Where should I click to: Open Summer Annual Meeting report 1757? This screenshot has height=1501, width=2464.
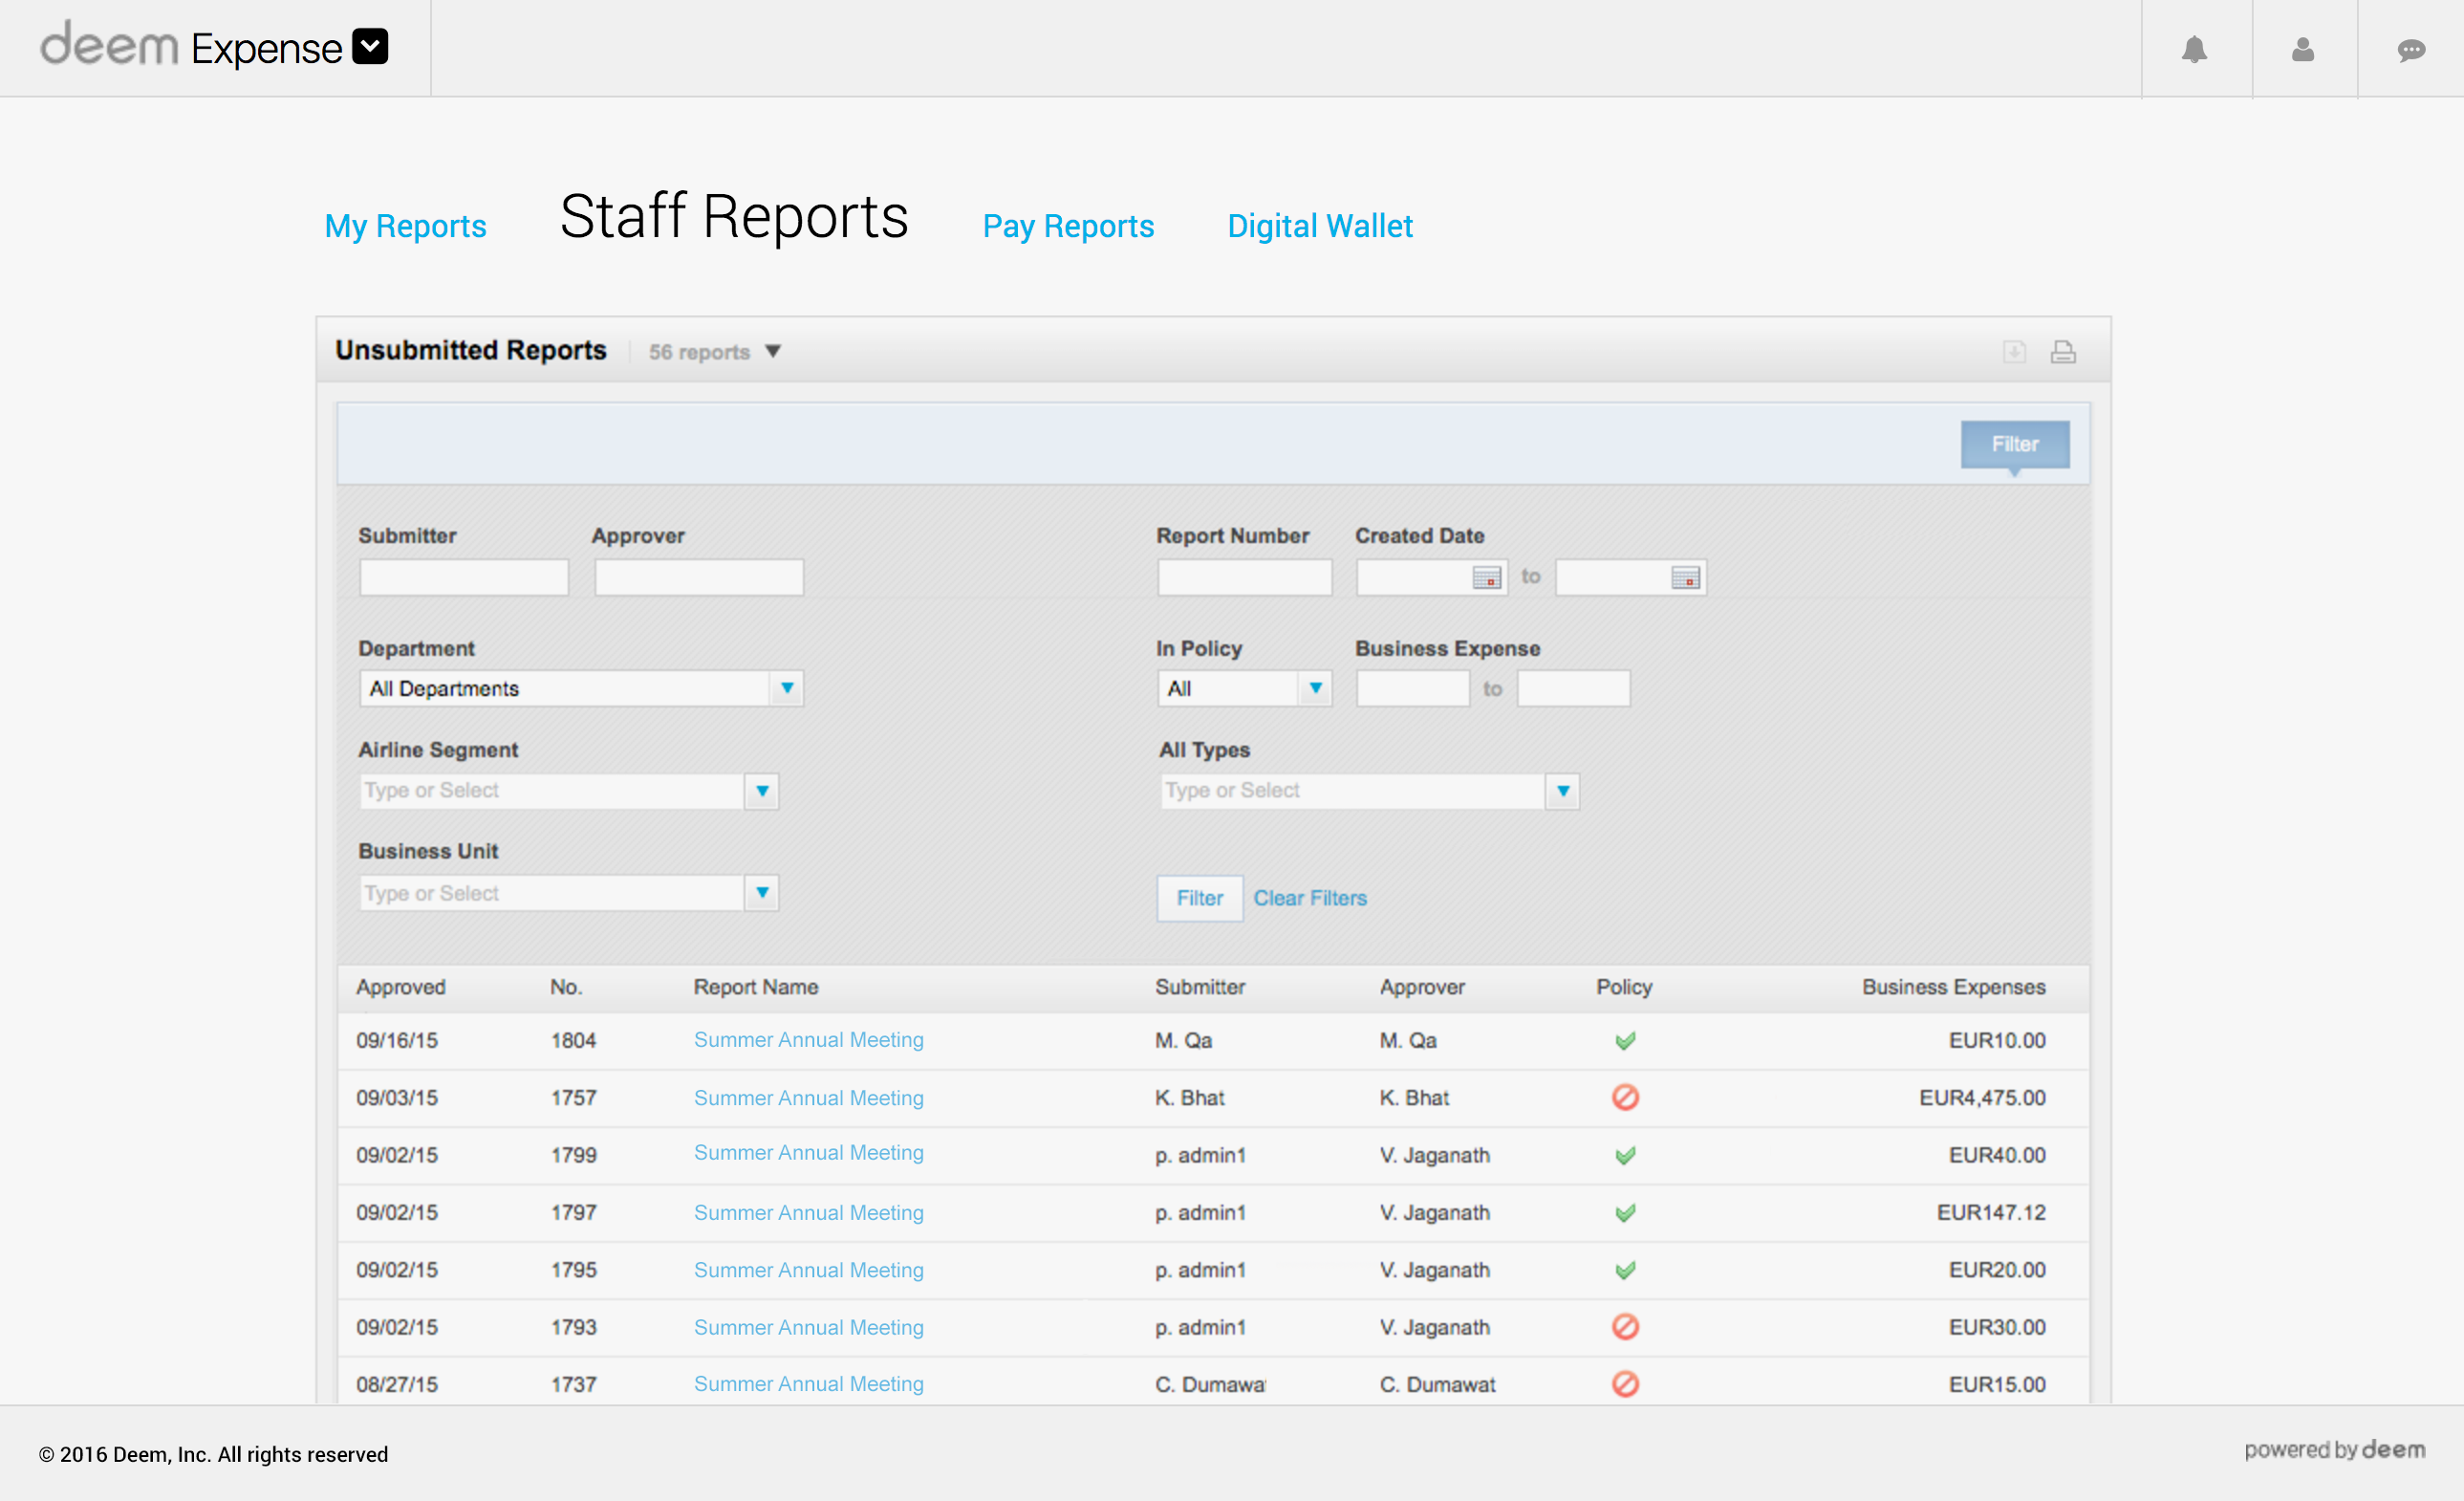(808, 1098)
